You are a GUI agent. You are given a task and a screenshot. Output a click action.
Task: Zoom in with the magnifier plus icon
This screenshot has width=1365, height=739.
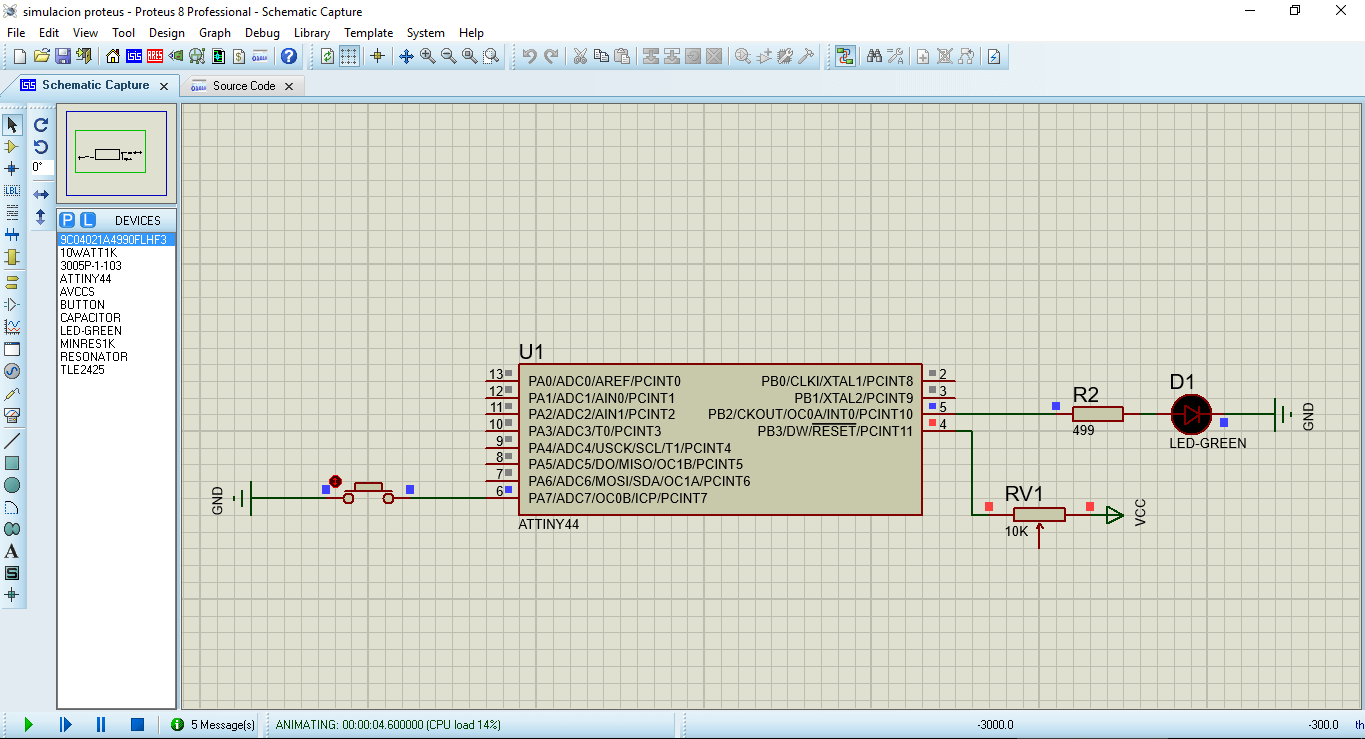pyautogui.click(x=427, y=56)
